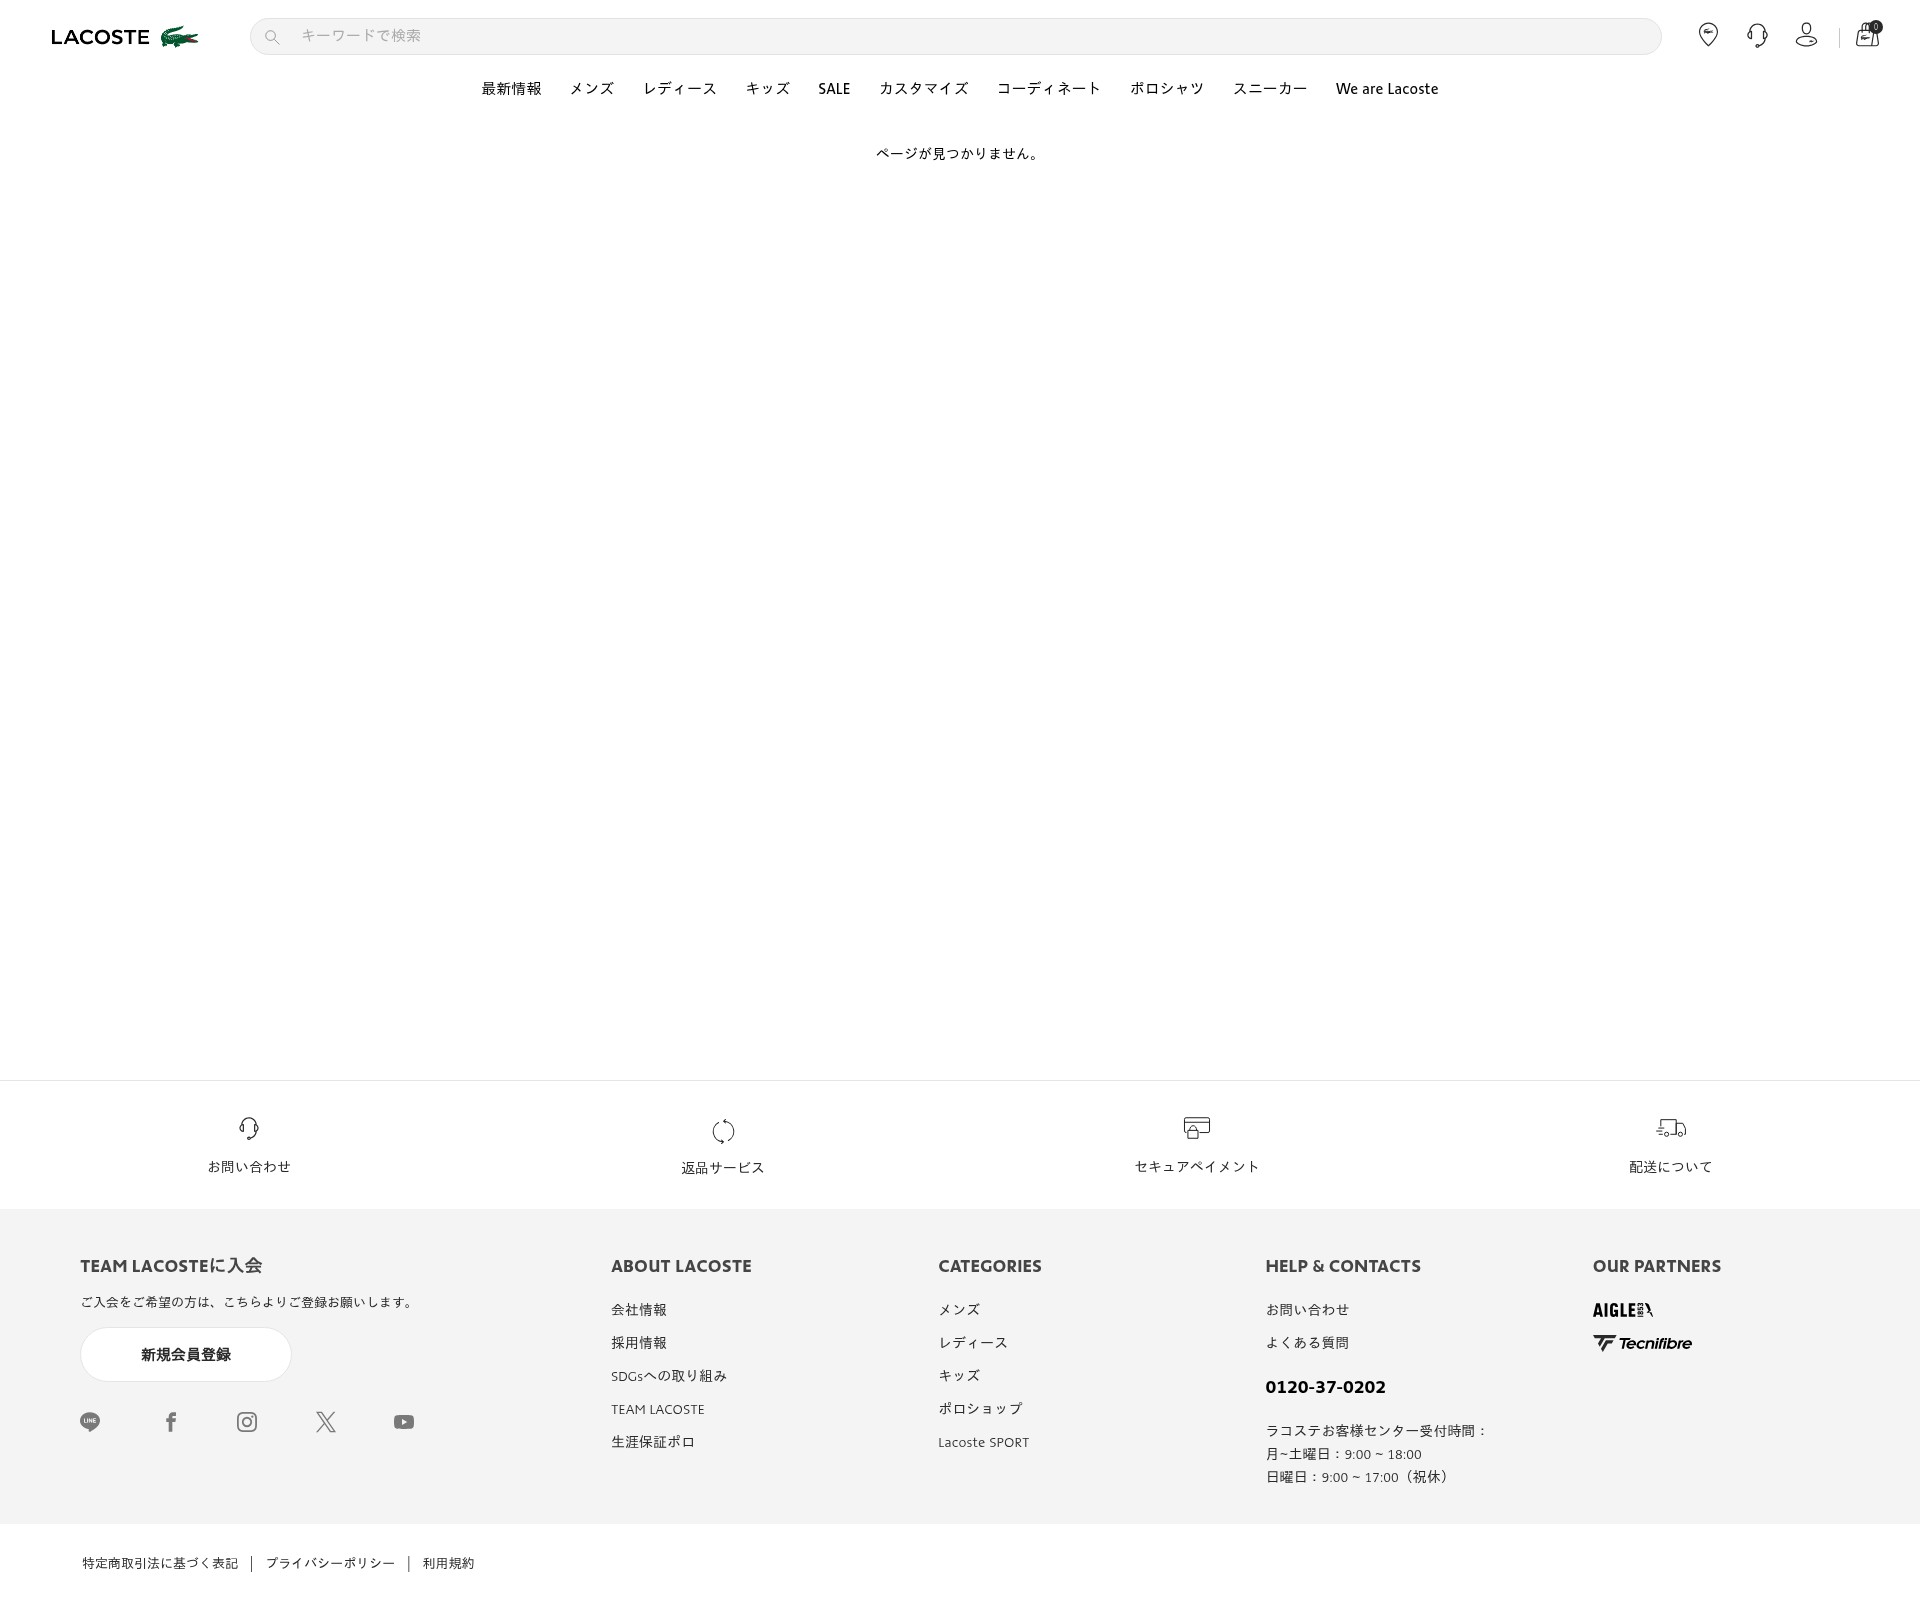Open the メンズ navigation menu
Screen dimensions: 1920x1602
592,89
